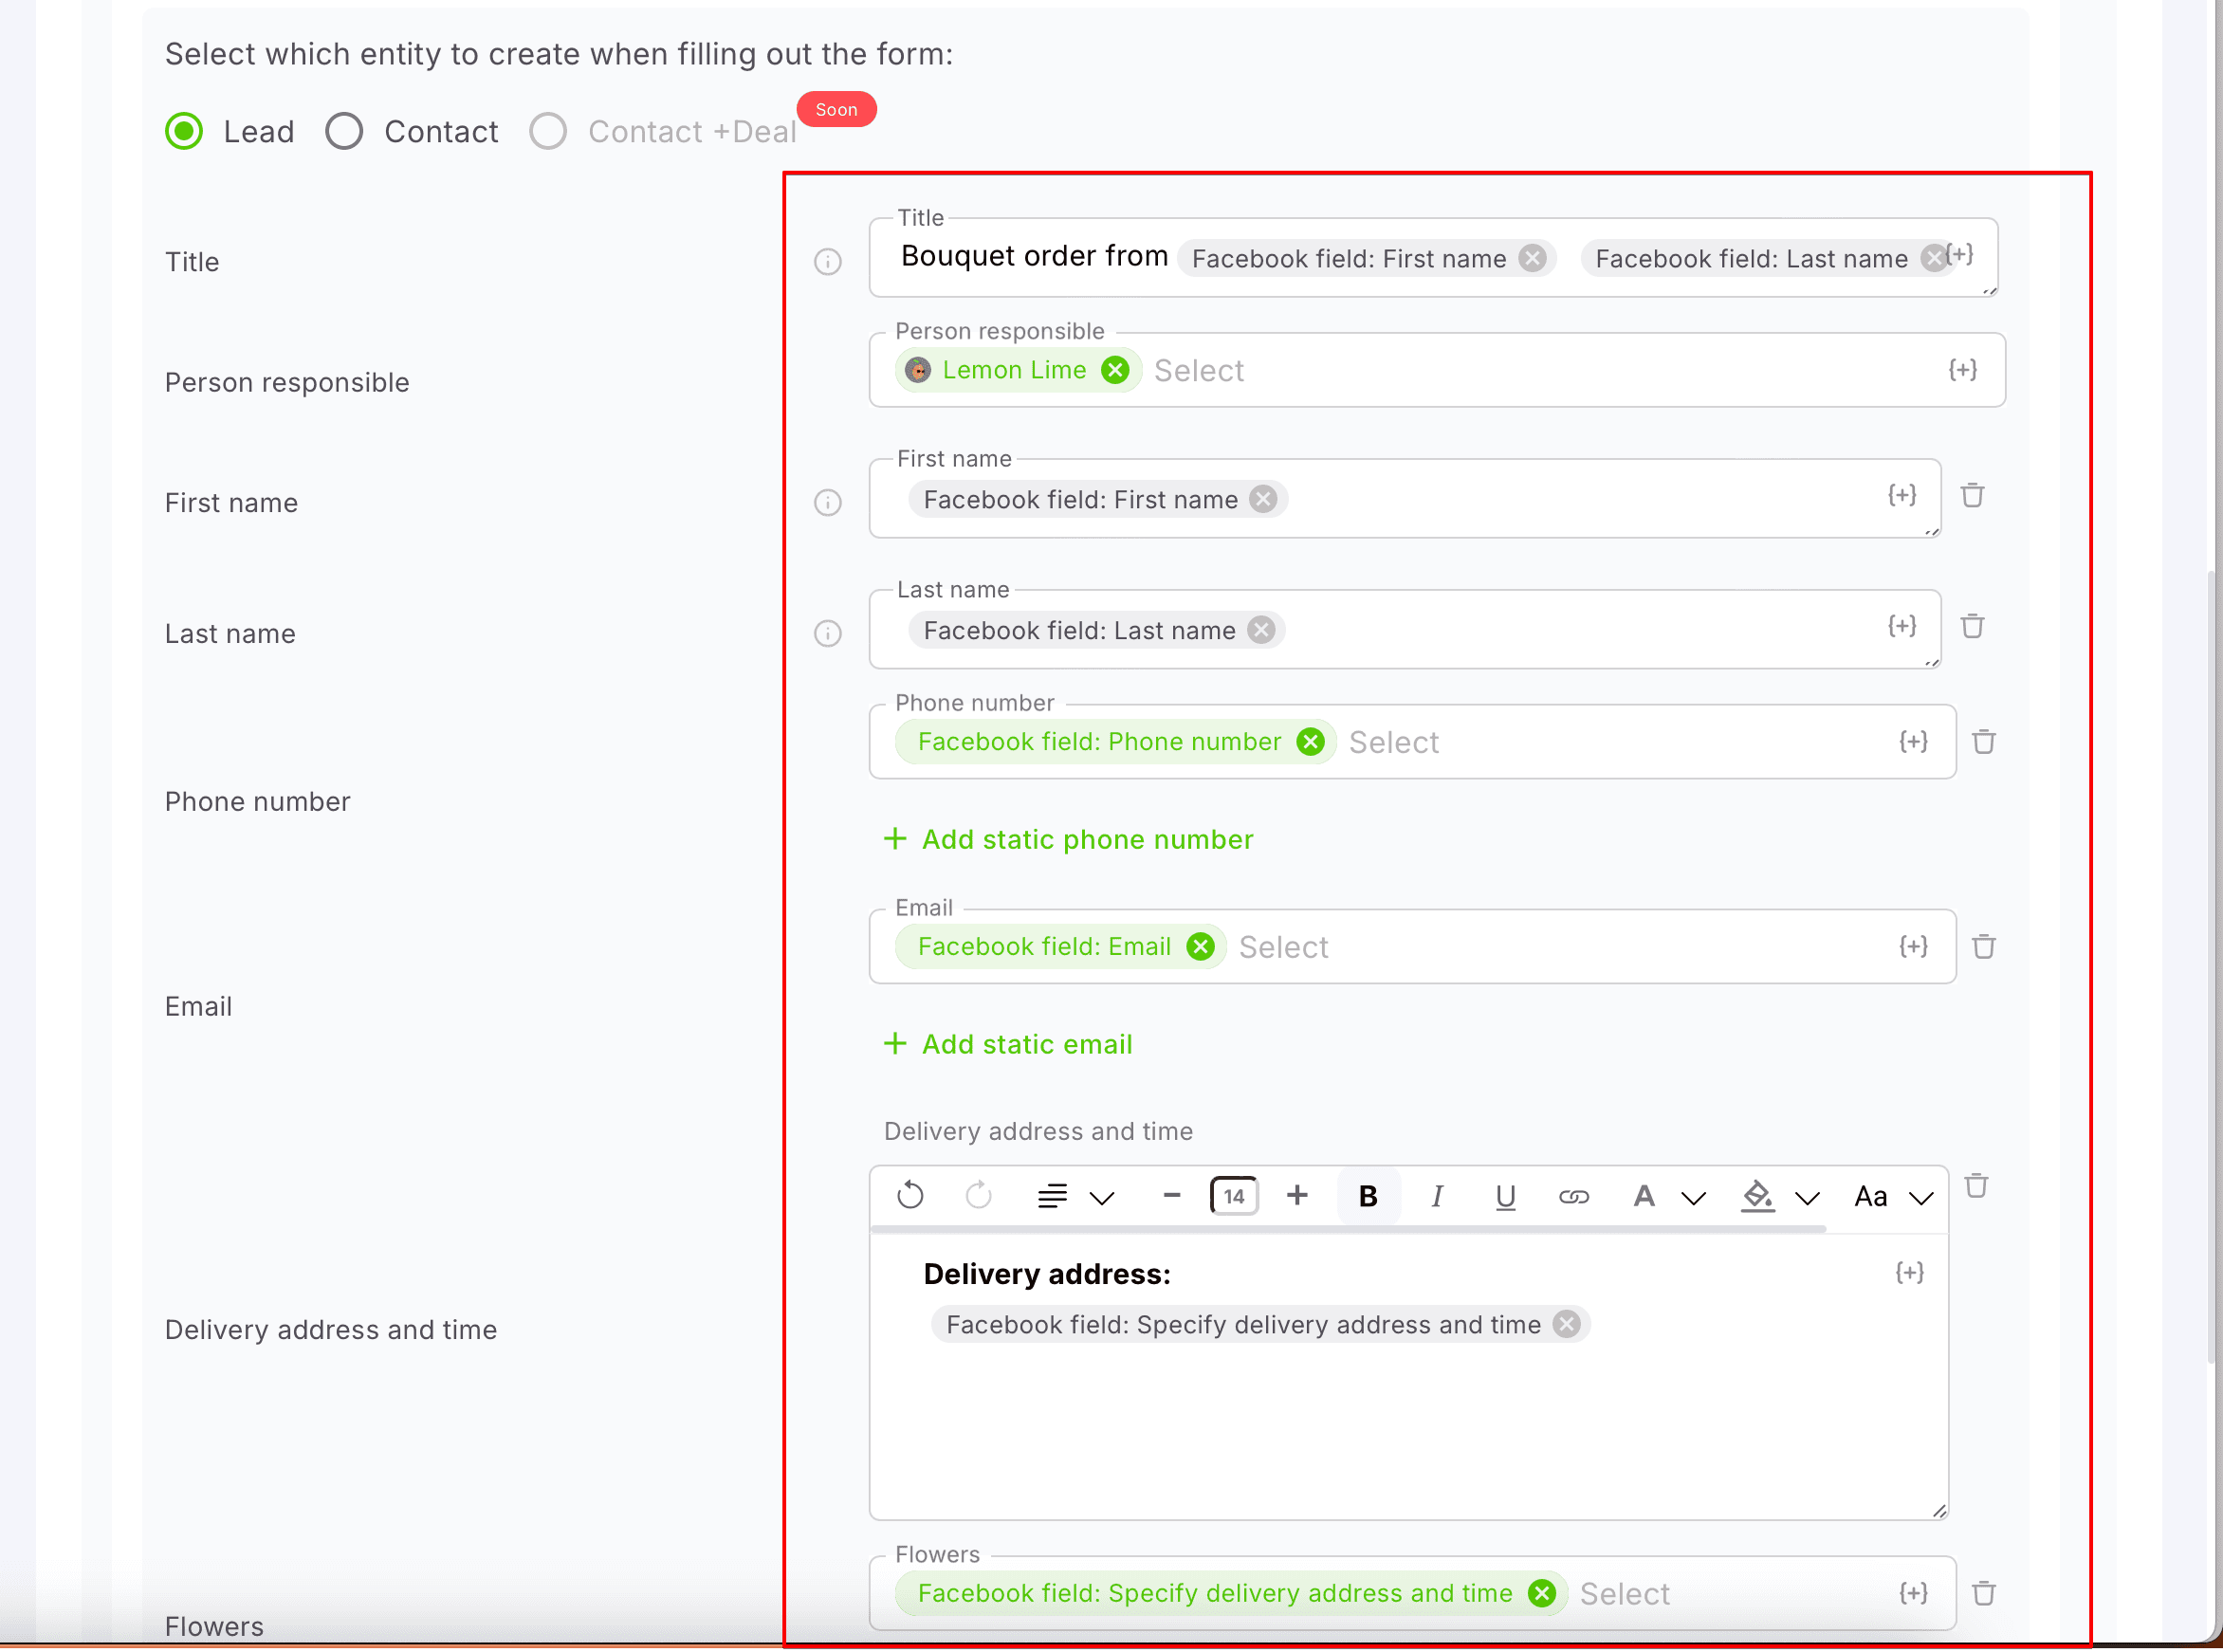This screenshot has width=2223, height=1652.
Task: Click the highlight fill color icon
Action: [1757, 1196]
